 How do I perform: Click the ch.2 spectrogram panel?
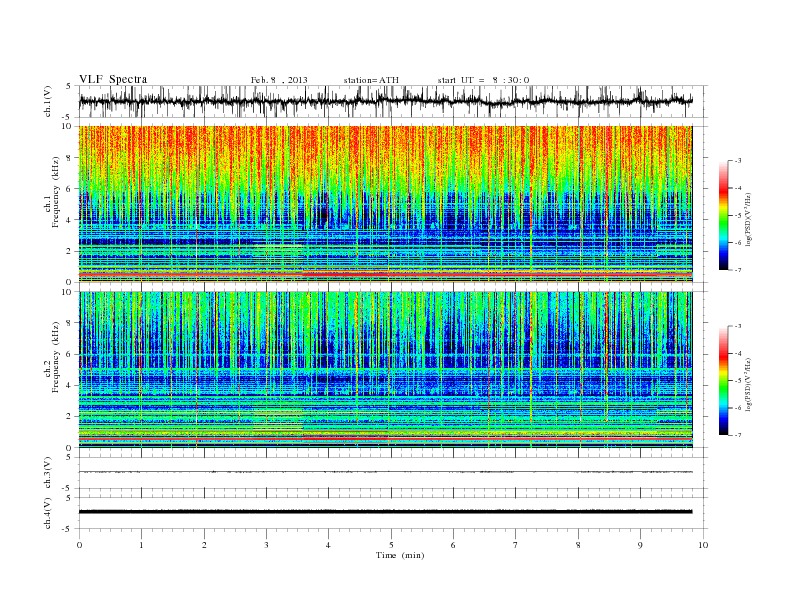click(385, 370)
